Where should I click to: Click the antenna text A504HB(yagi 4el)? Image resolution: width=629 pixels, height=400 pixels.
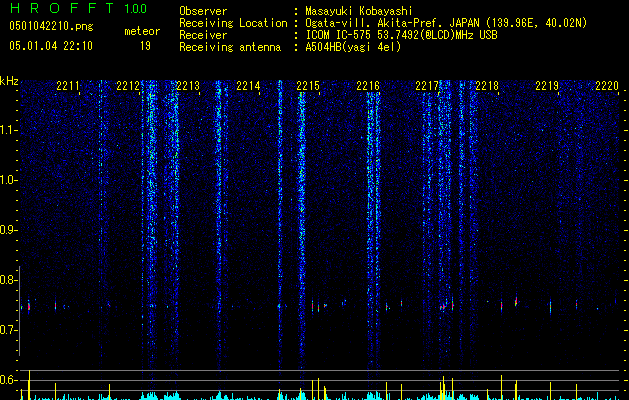(353, 47)
